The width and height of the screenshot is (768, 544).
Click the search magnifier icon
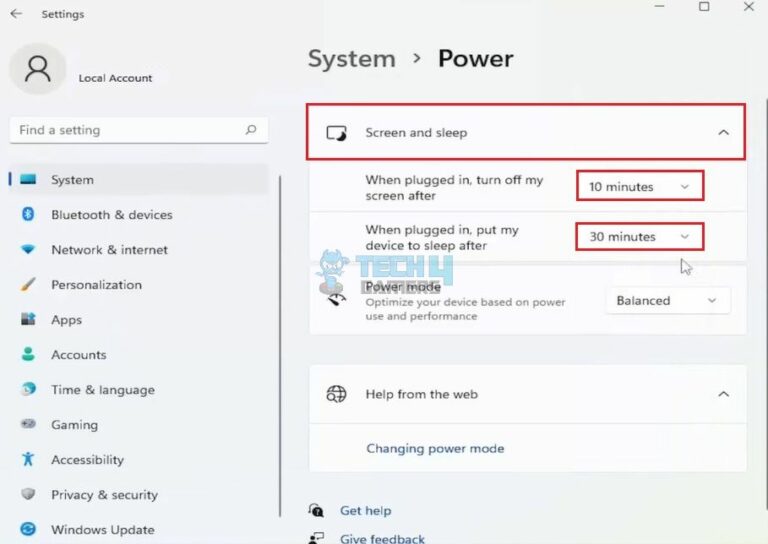point(251,130)
